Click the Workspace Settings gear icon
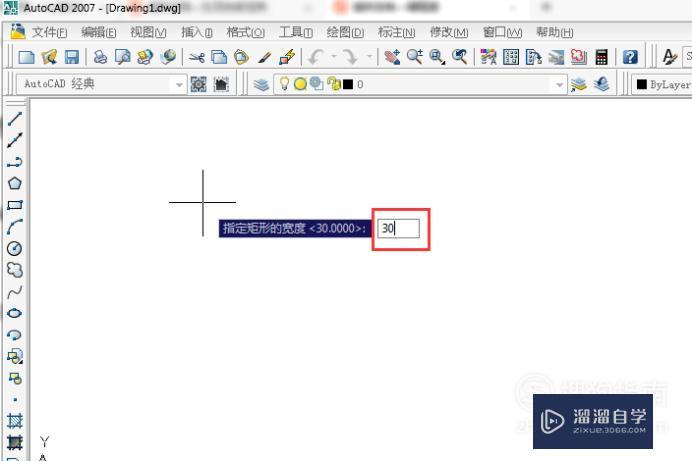 tap(198, 84)
